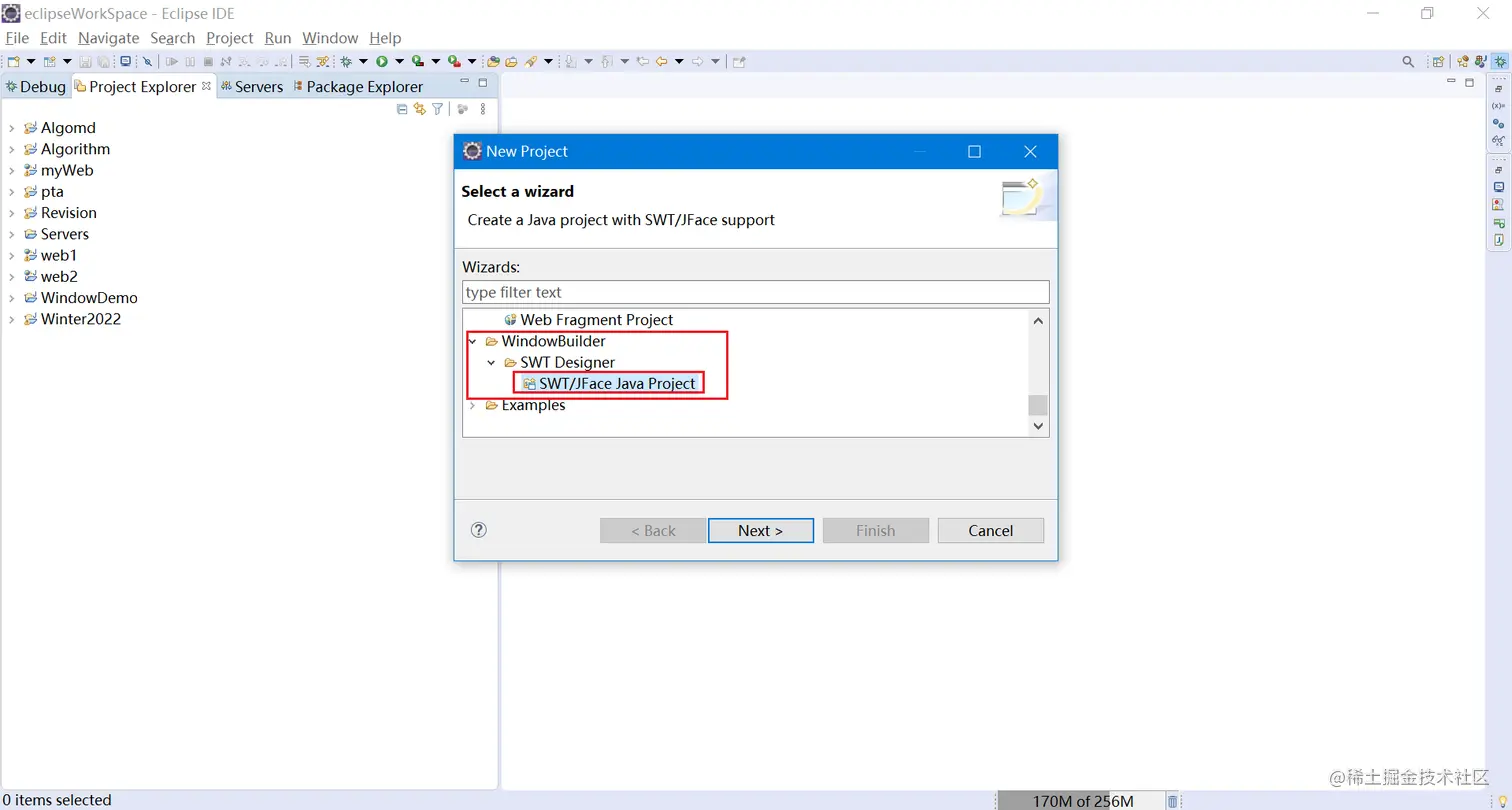The width and height of the screenshot is (1512, 810).
Task: Close the Project Explorer tab
Action: pyautogui.click(x=207, y=86)
